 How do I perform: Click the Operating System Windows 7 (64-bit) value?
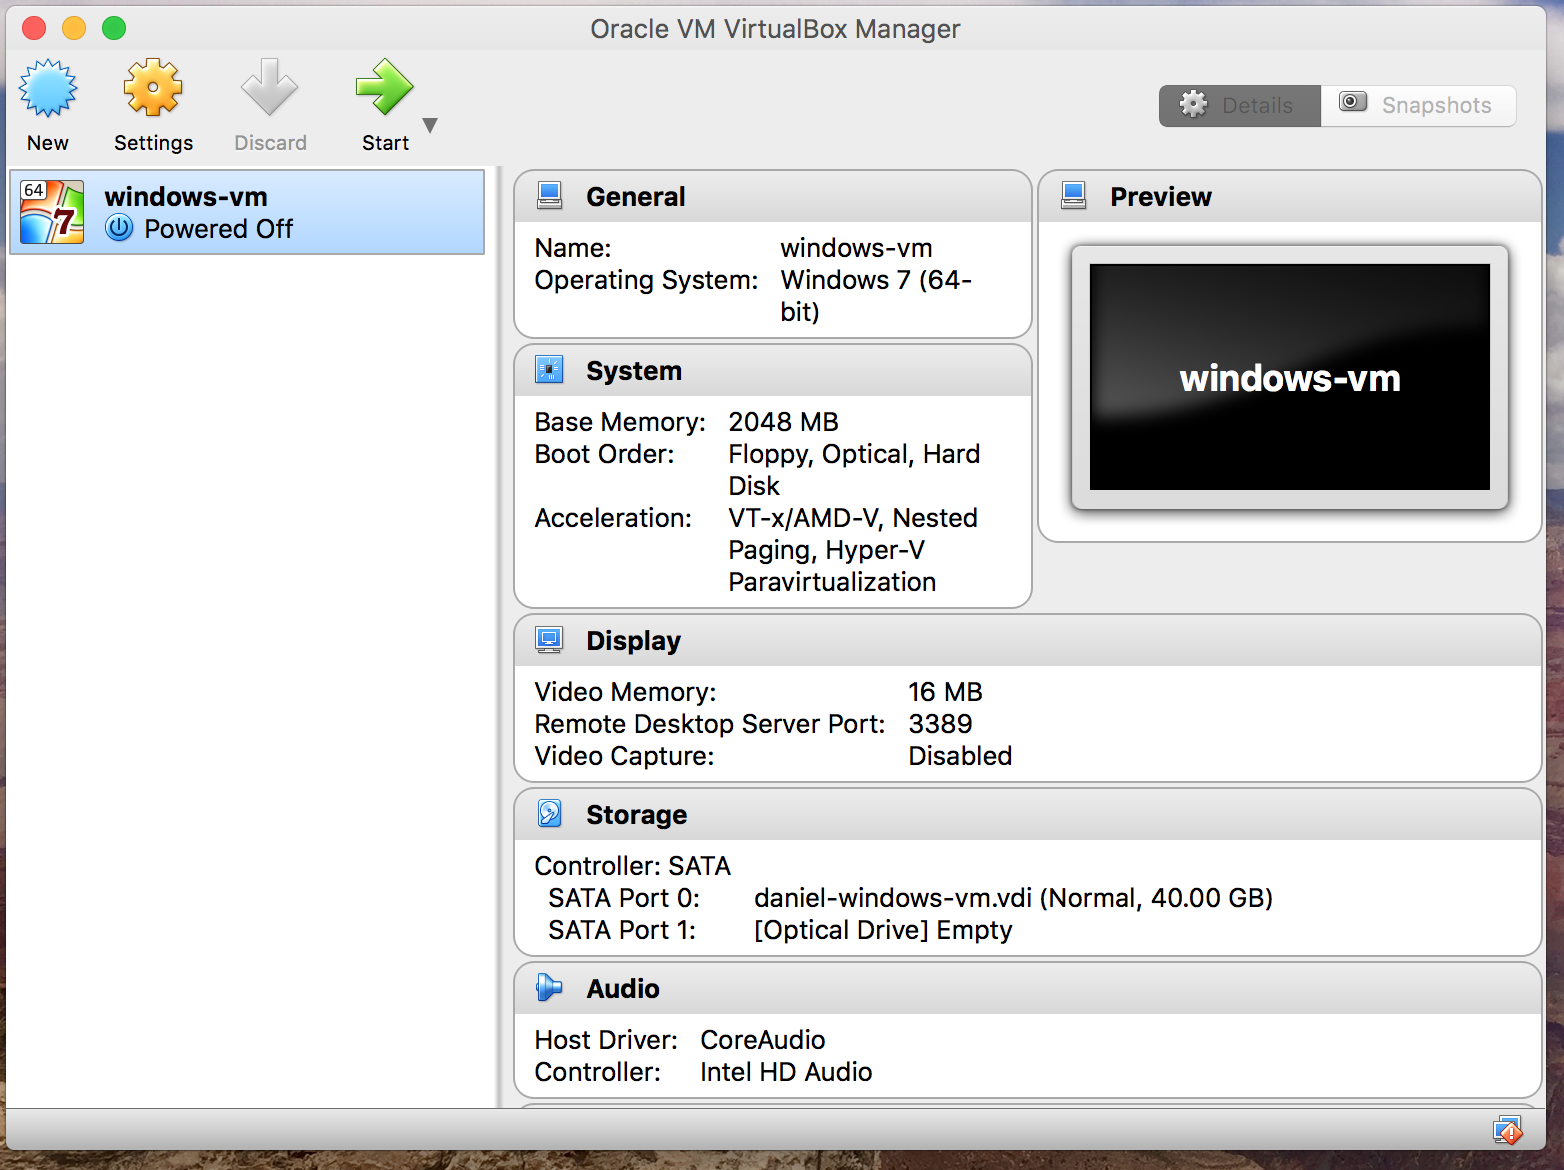click(x=876, y=296)
